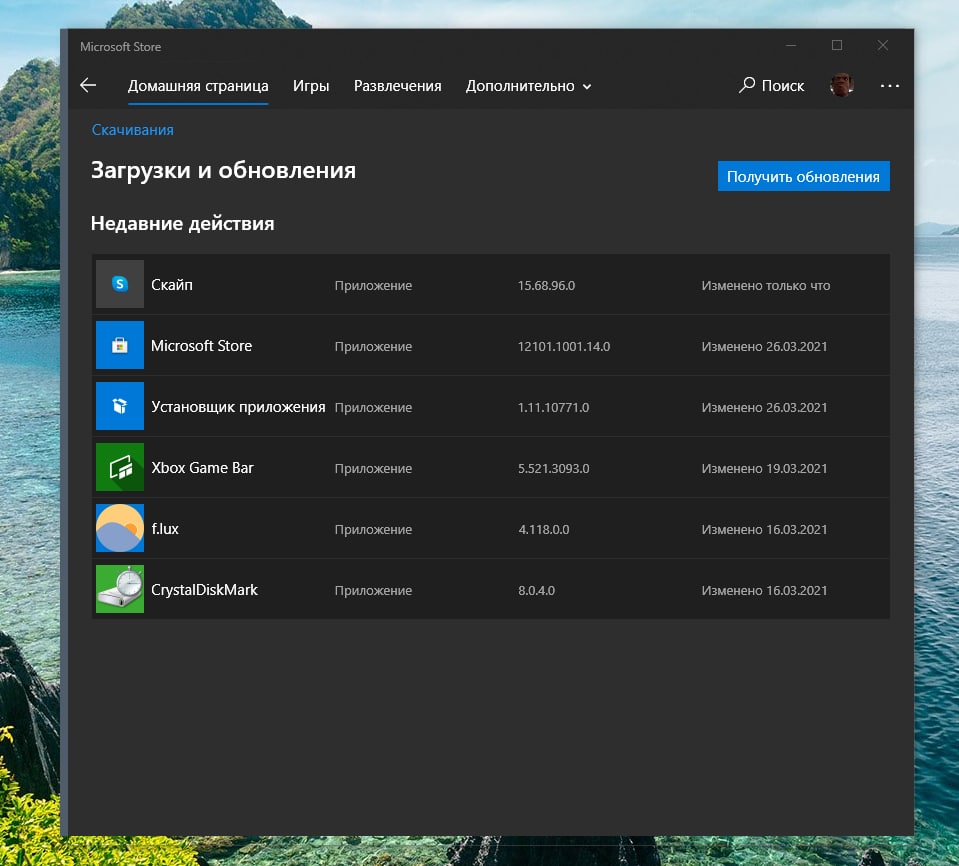Open the Развлечения tab
959x866 pixels.
398,86
